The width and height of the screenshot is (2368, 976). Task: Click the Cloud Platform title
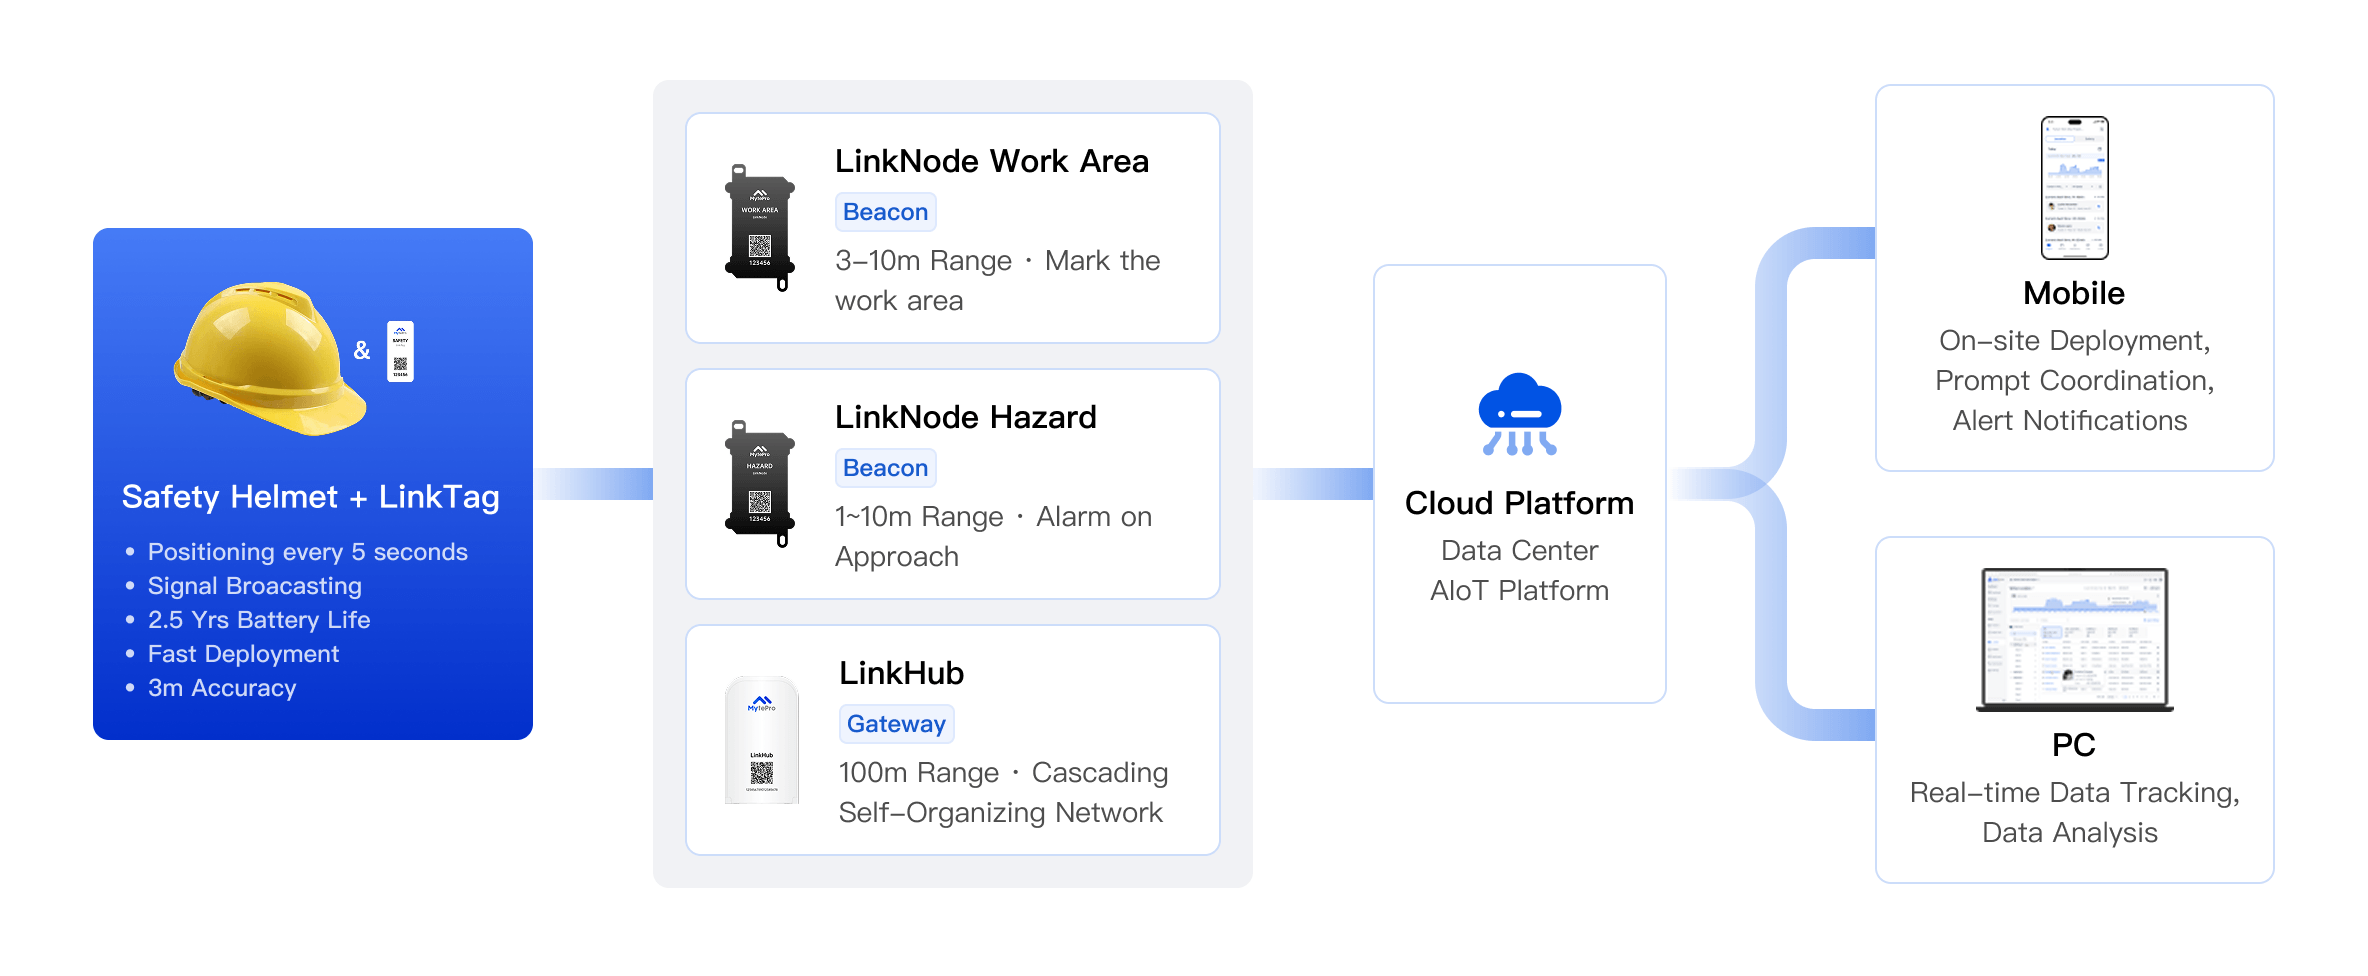point(1519,503)
